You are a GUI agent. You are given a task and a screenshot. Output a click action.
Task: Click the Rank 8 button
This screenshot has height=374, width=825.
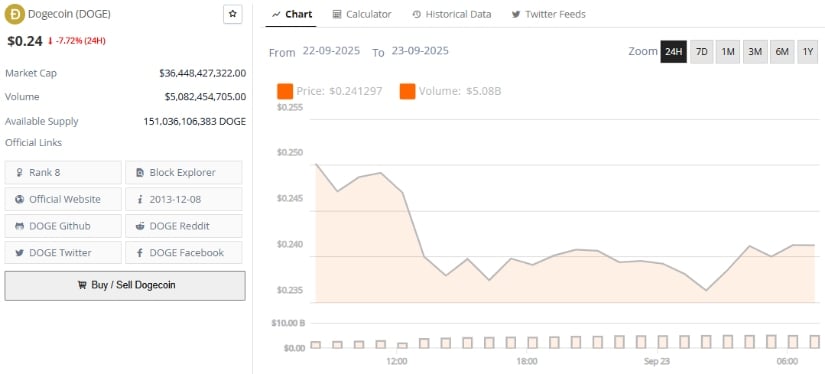click(x=63, y=173)
